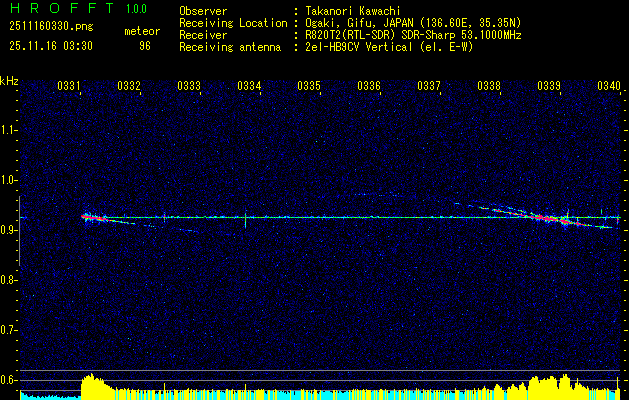629x400 pixels.
Task: Click the date stamp 25.11.16 03:30
Action: [x=51, y=46]
